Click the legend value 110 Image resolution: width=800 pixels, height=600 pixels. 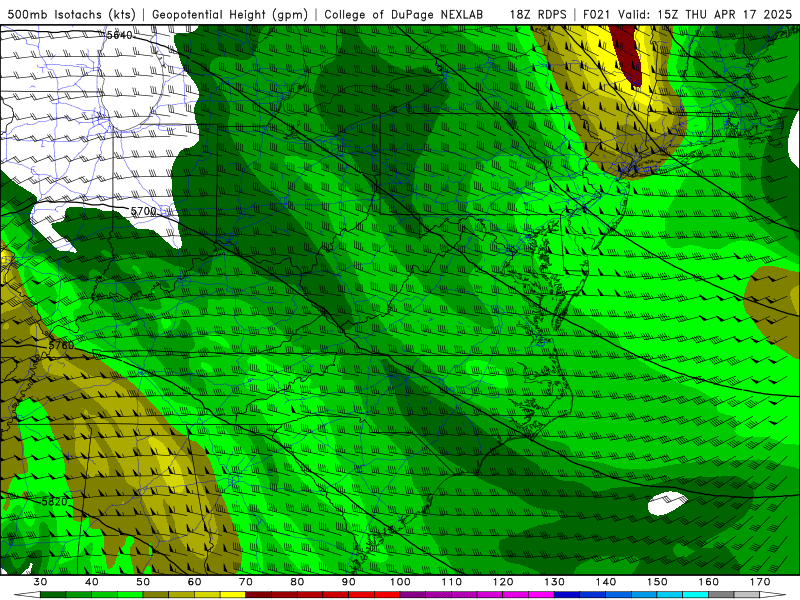click(x=452, y=582)
